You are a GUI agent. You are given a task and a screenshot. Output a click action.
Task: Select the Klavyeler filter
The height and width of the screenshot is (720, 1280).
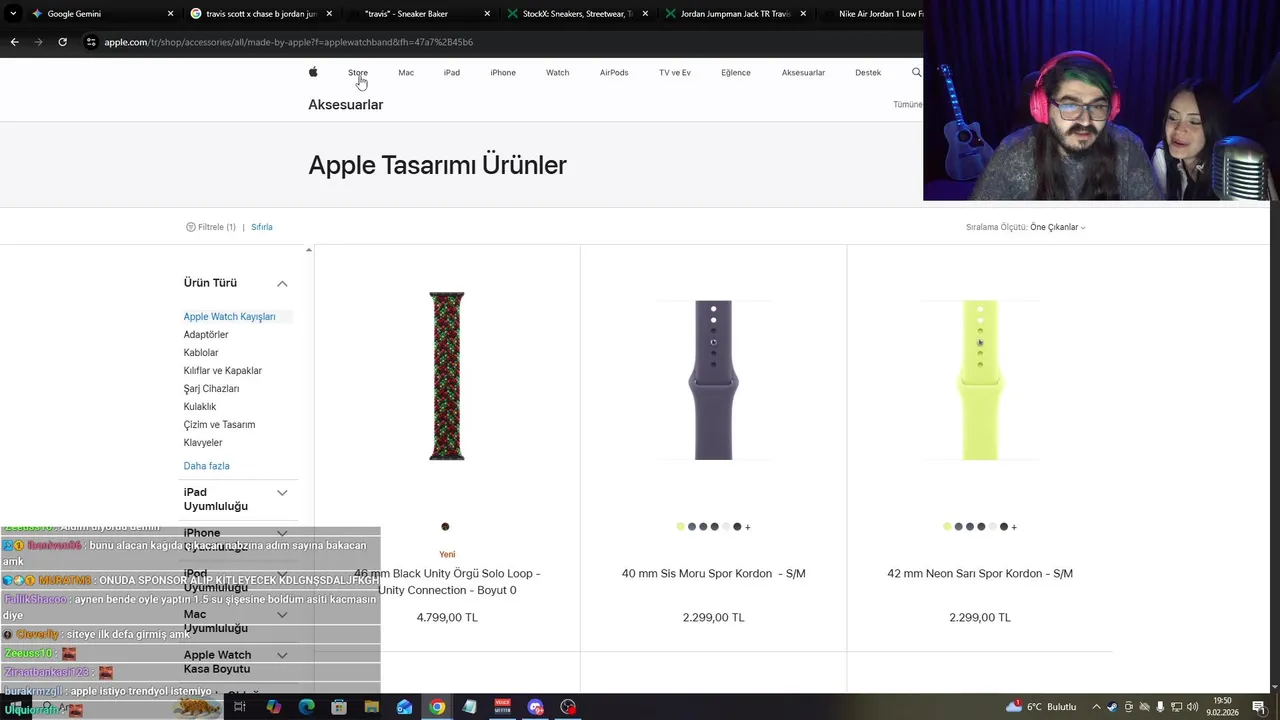pos(203,443)
